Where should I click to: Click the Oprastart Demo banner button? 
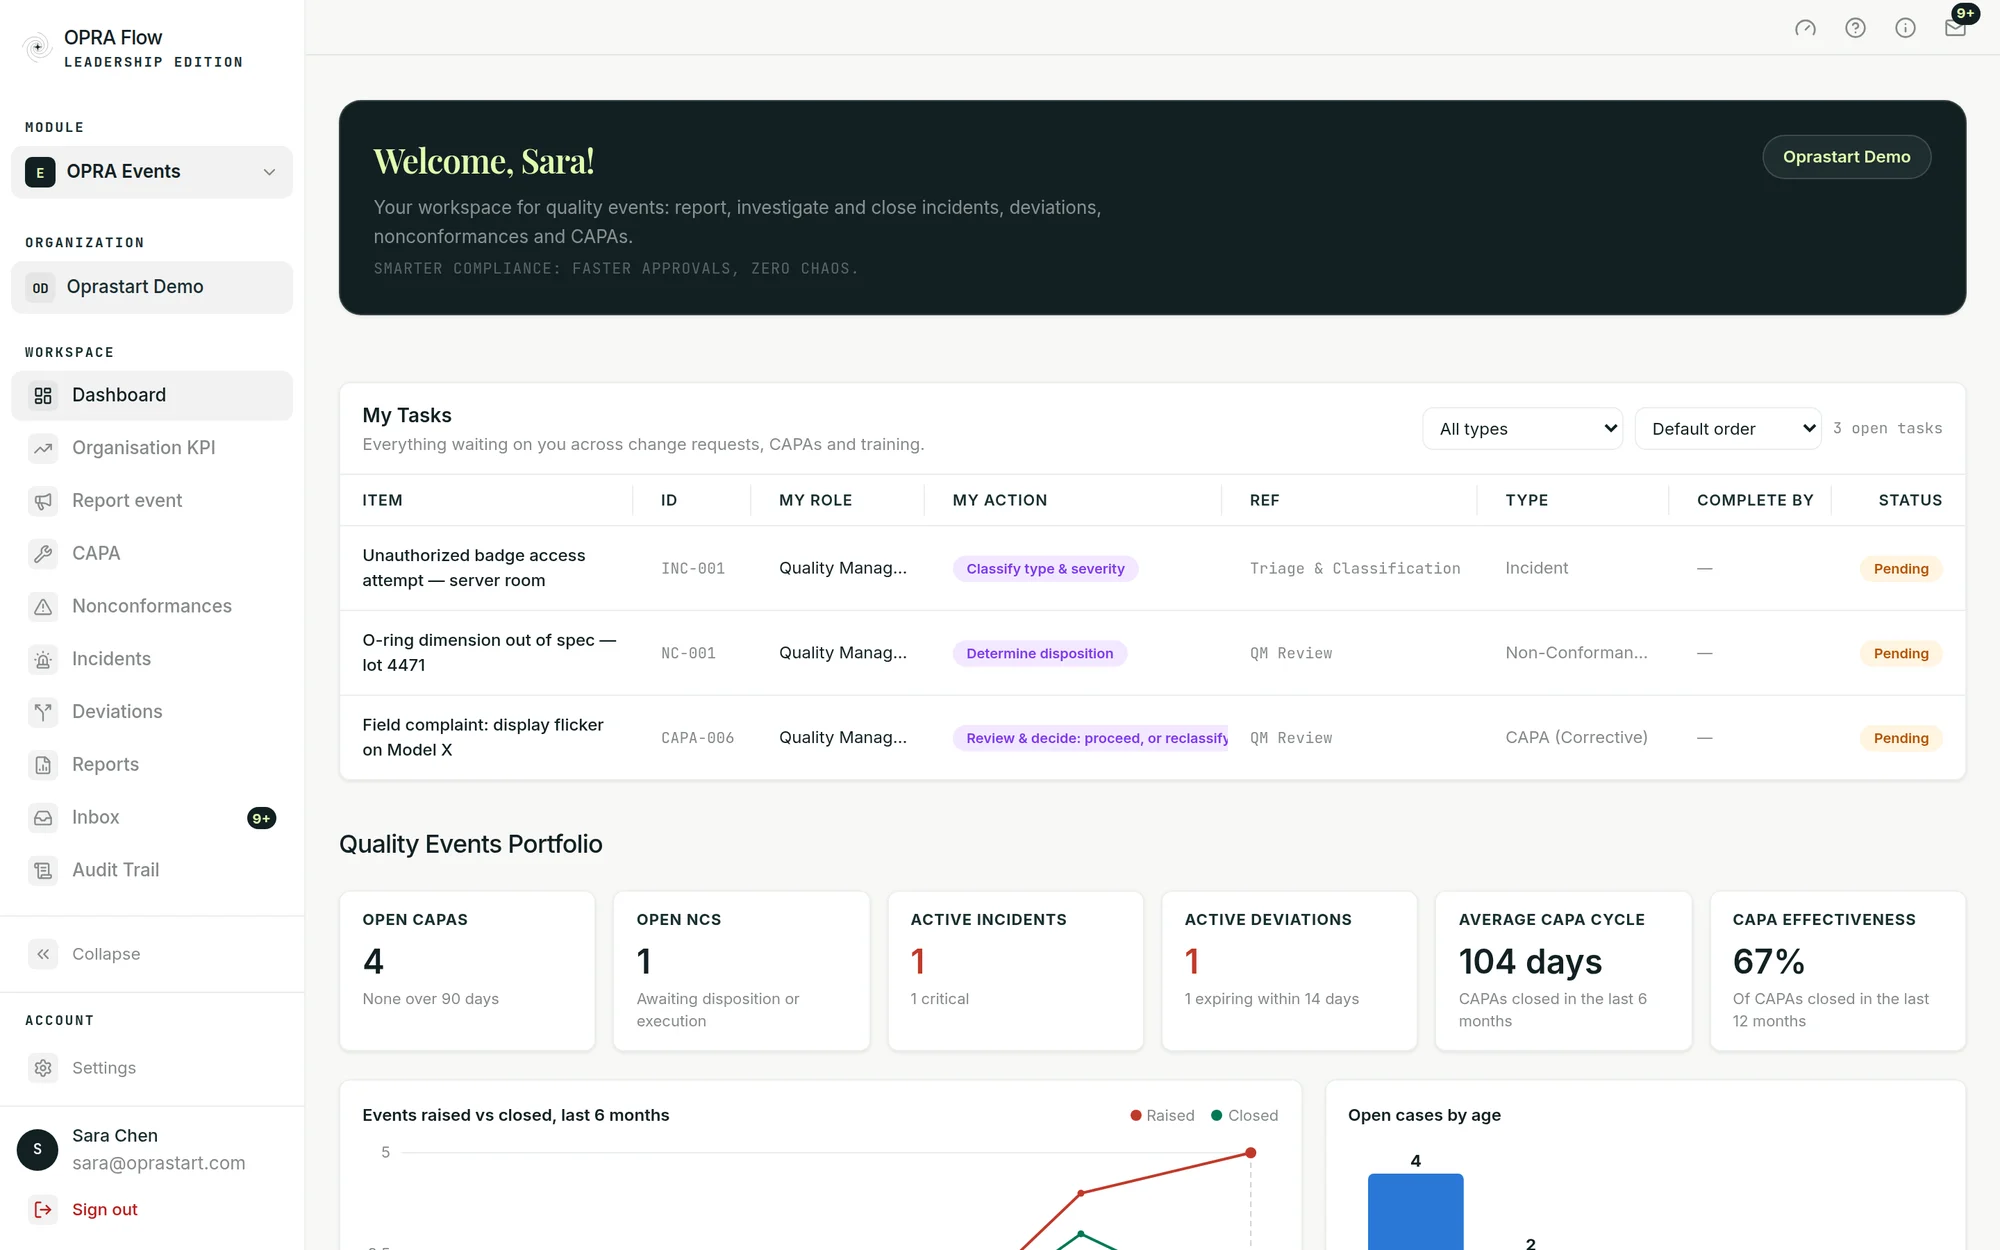coord(1846,157)
